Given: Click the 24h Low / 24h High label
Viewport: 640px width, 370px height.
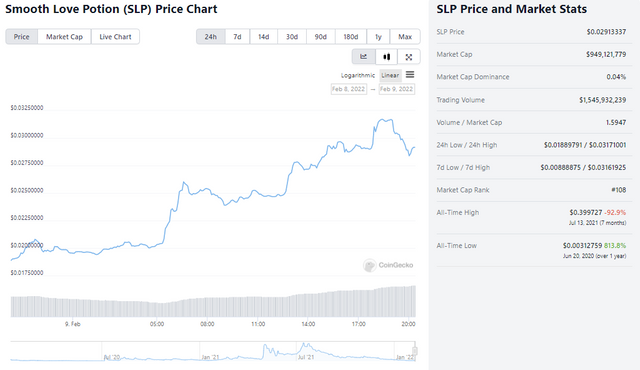Looking at the screenshot, I should [467, 145].
